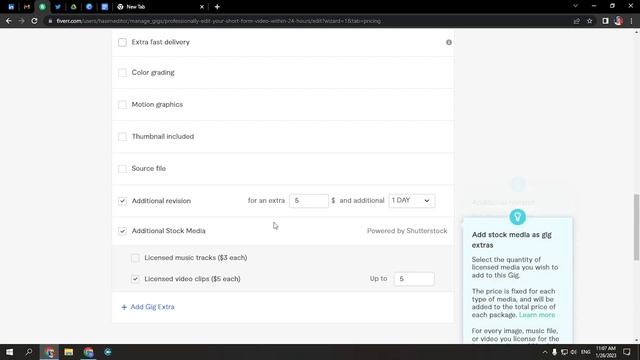
Task: Open the taskbar clock and date
Action: click(x=606, y=352)
